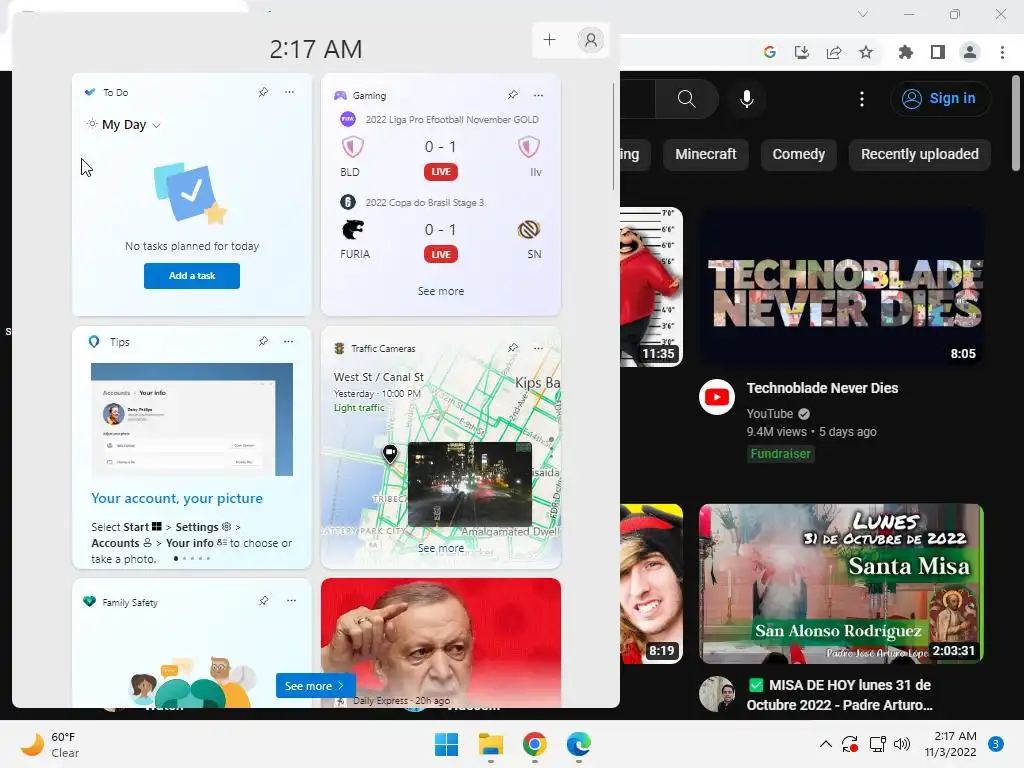Pin the Gaming widget
1024x768 pixels.
click(513, 95)
